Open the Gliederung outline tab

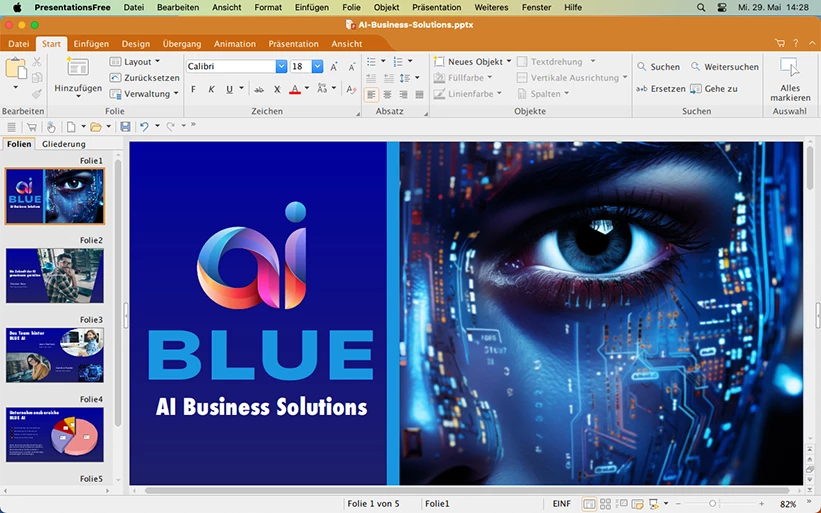tap(64, 144)
